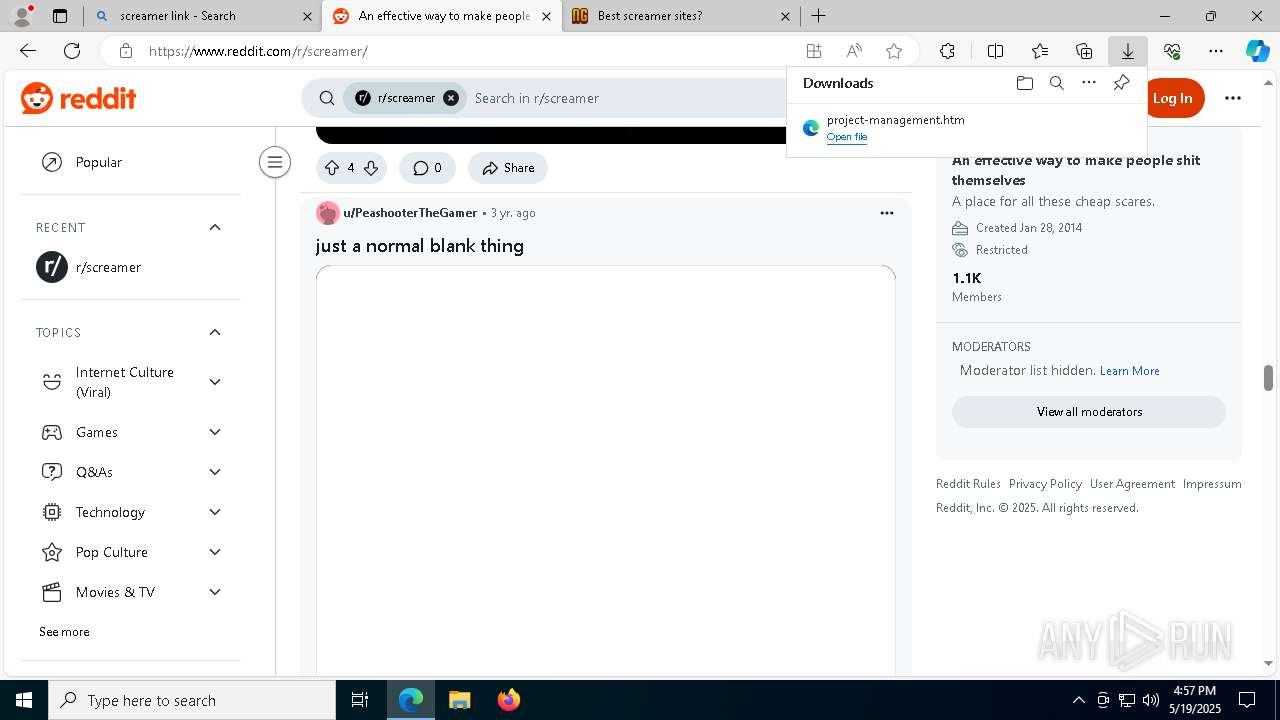Viewport: 1280px width, 720px height.
Task: Open Collections icon
Action: [1084, 51]
